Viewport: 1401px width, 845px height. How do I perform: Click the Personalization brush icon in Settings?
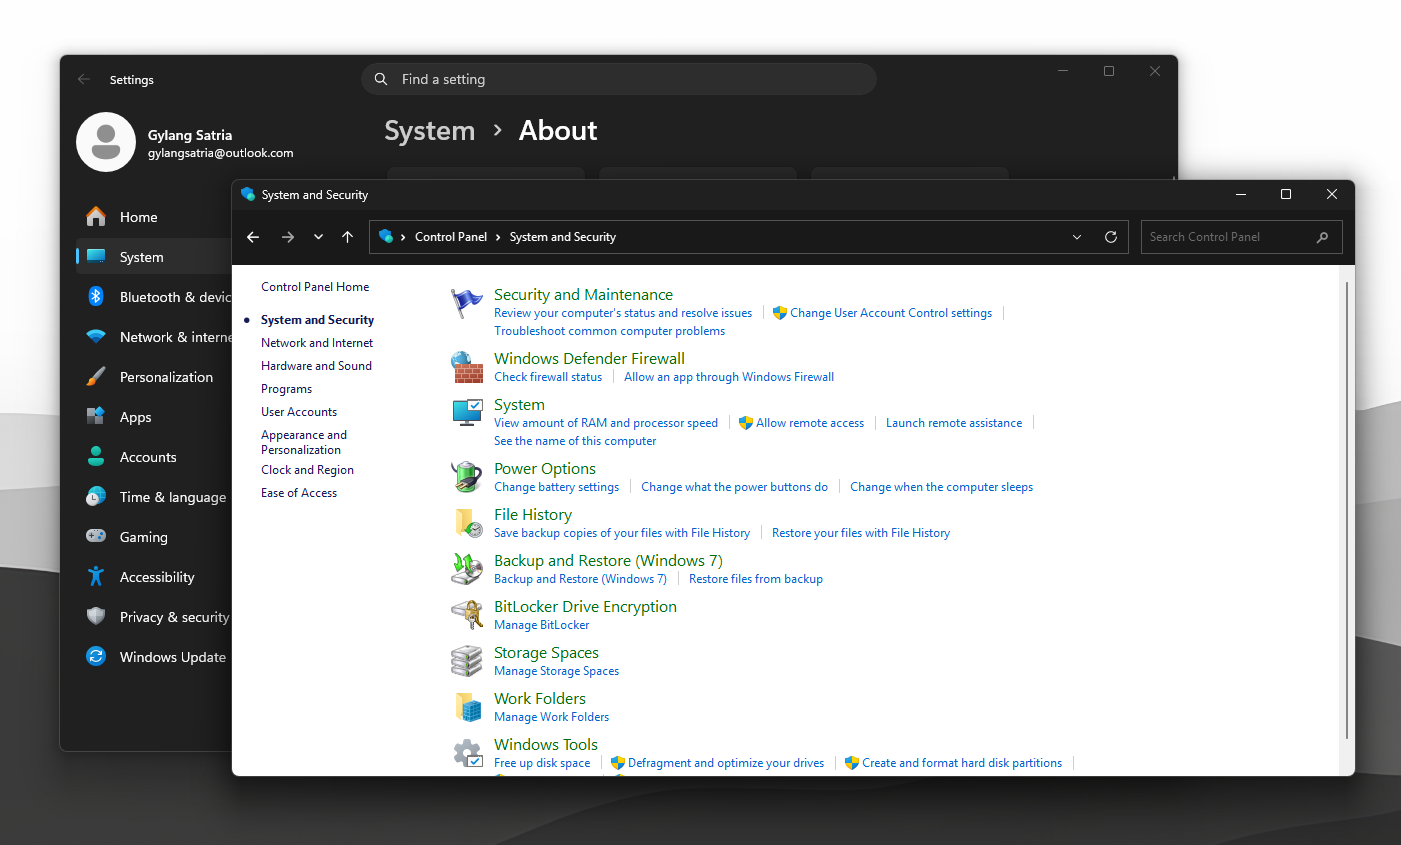[x=96, y=377]
